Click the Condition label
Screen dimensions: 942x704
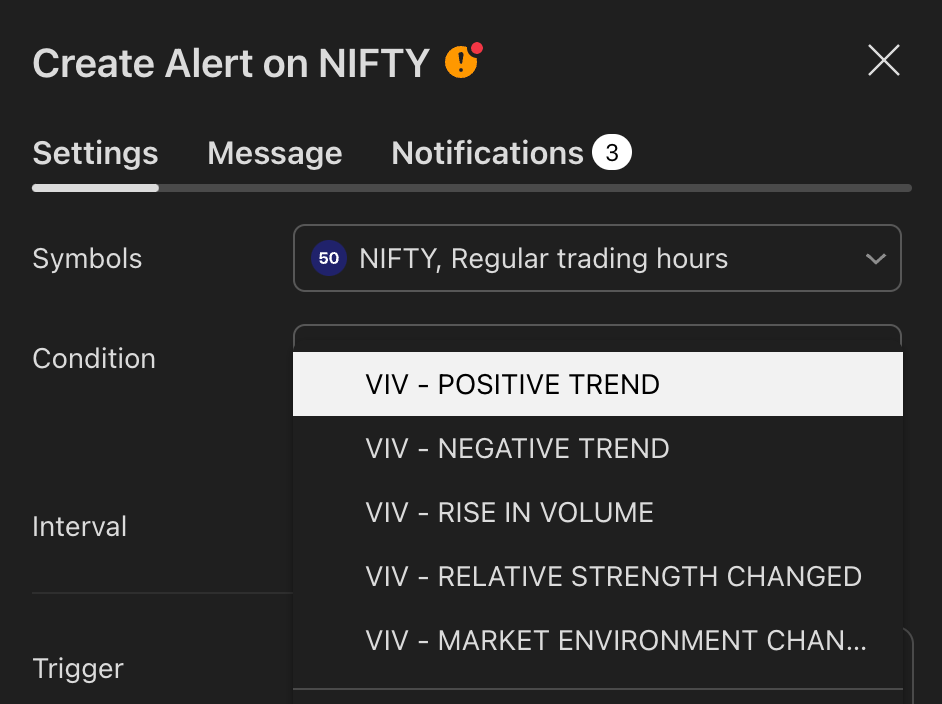pos(94,358)
